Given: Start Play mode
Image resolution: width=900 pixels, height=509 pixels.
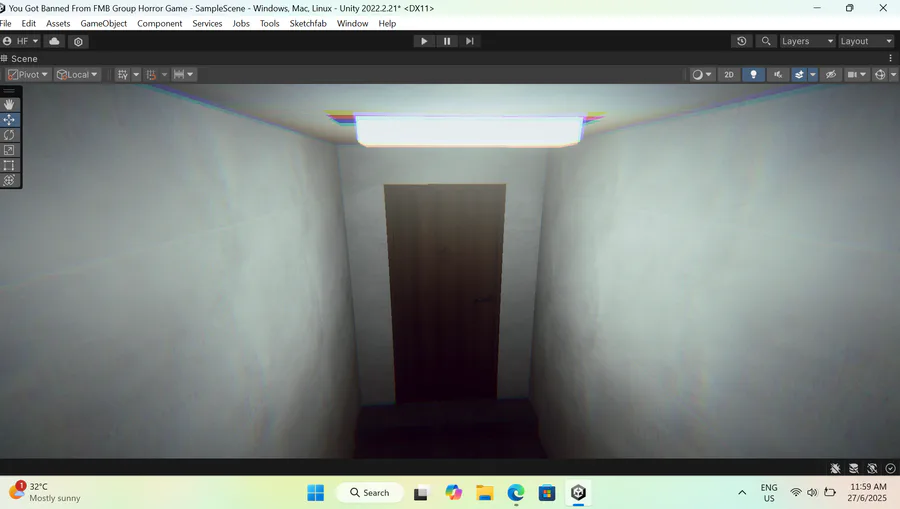Looking at the screenshot, I should [x=424, y=41].
